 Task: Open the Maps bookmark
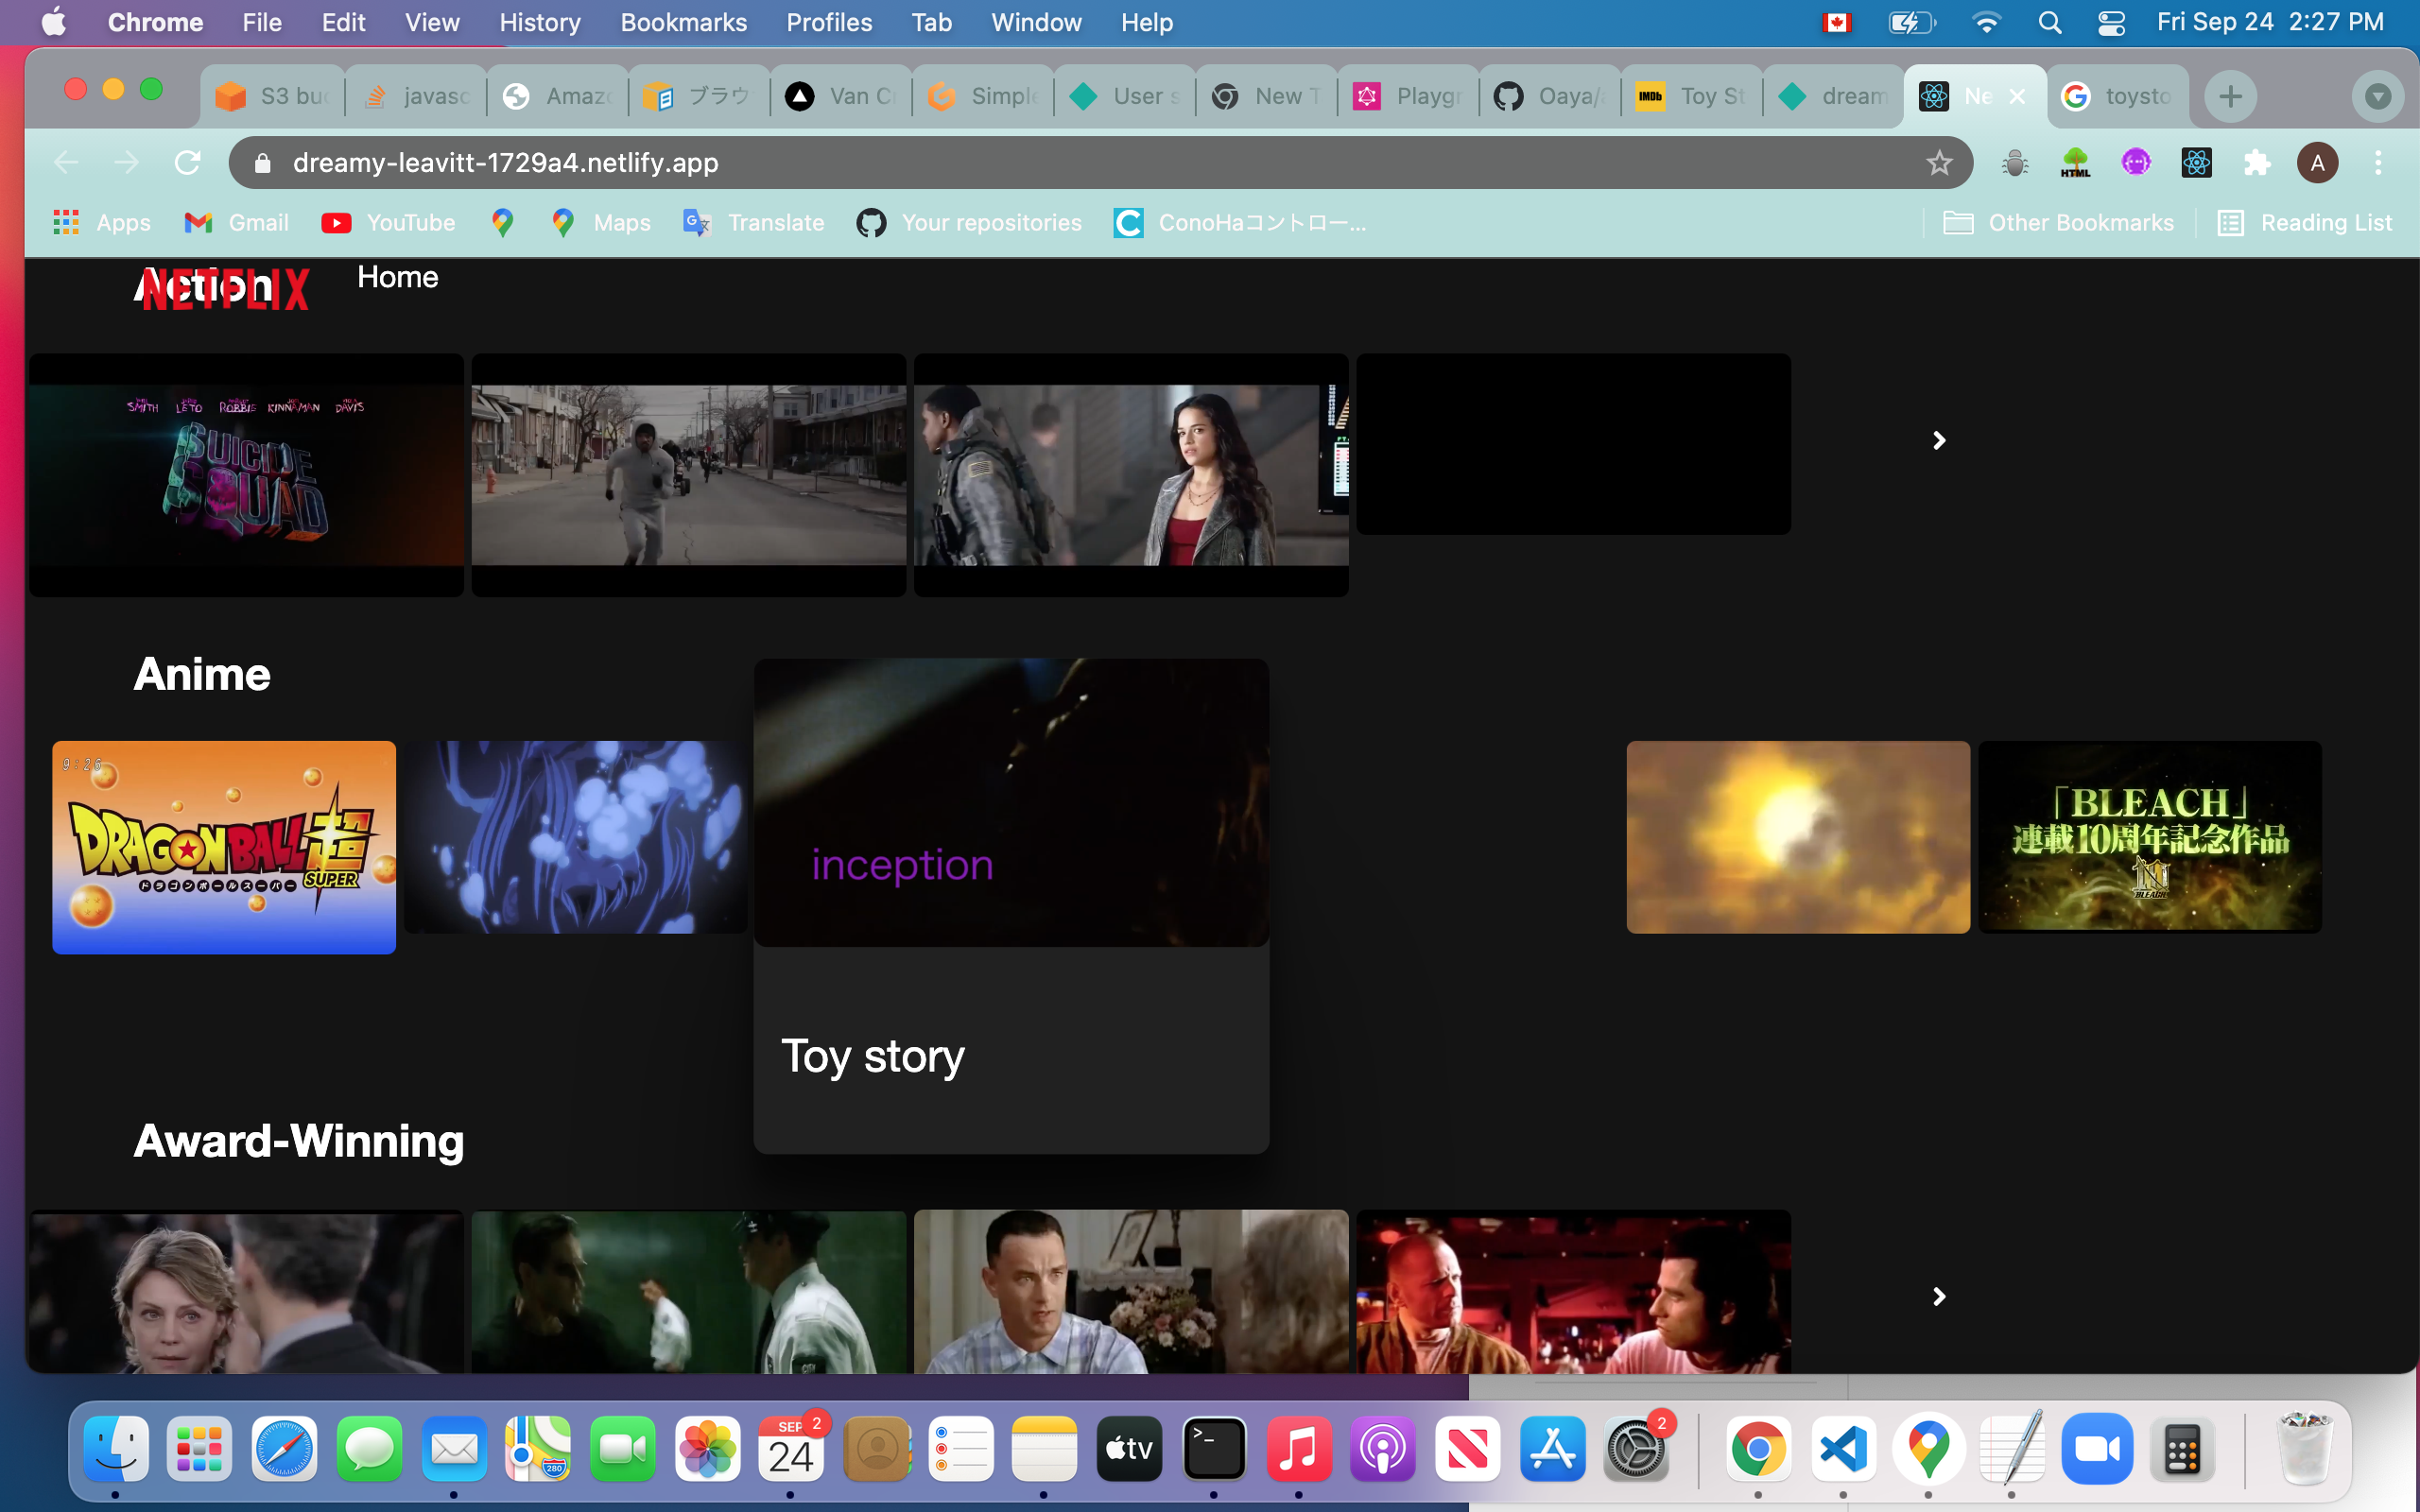click(600, 222)
